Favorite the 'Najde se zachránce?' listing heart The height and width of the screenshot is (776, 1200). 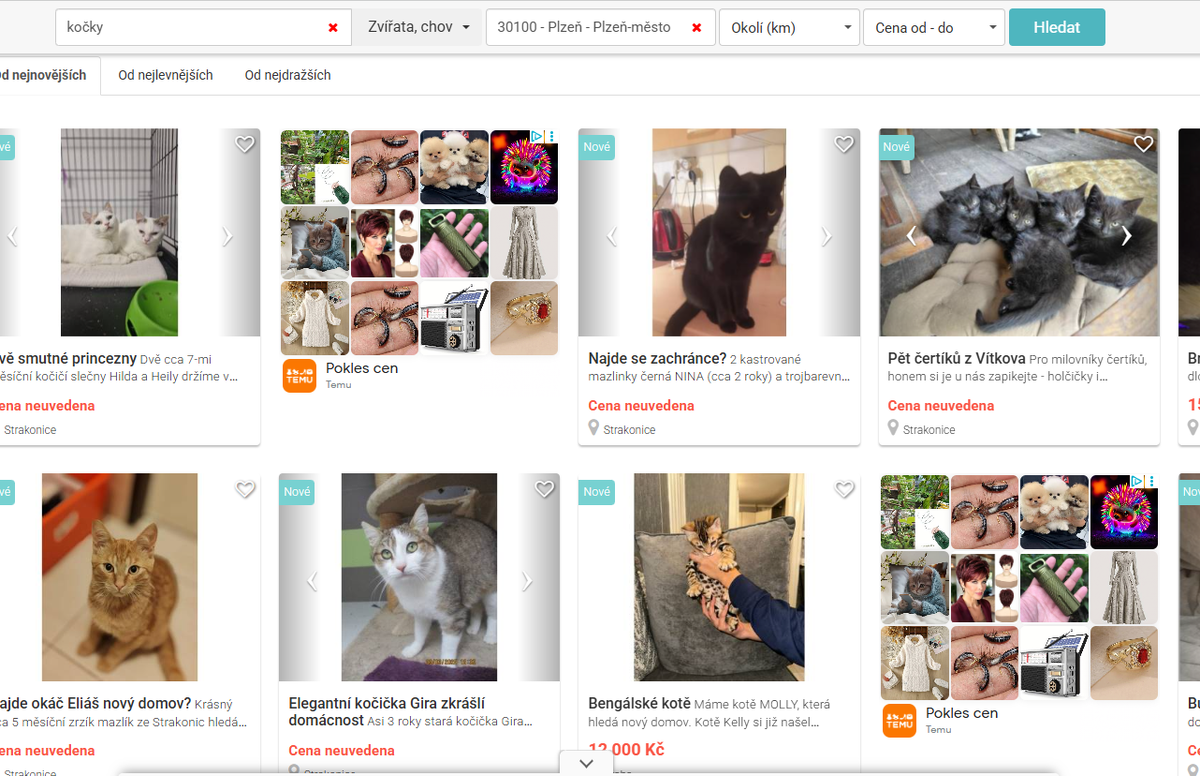click(844, 144)
